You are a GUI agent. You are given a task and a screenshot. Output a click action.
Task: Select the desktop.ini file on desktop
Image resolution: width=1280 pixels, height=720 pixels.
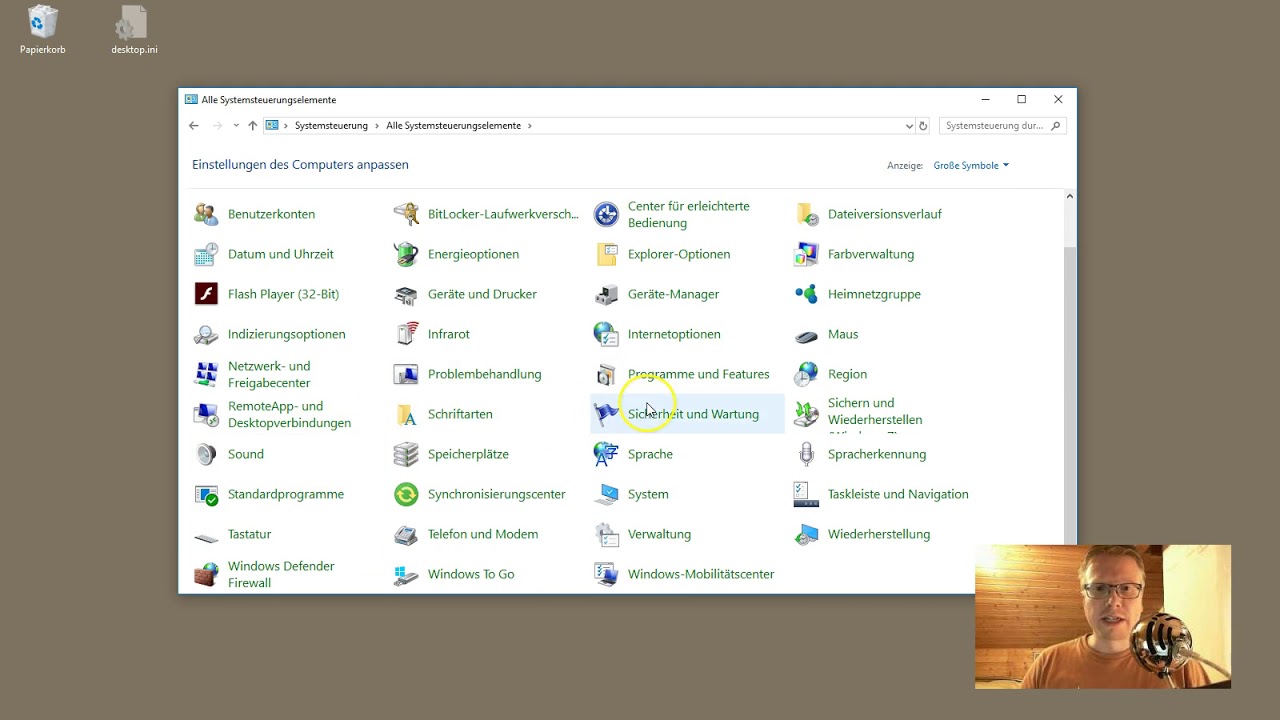134,30
